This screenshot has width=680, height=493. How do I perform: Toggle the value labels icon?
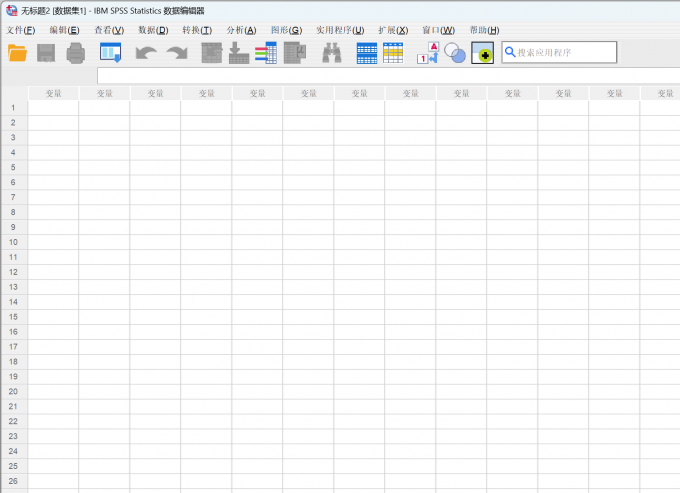click(x=427, y=54)
